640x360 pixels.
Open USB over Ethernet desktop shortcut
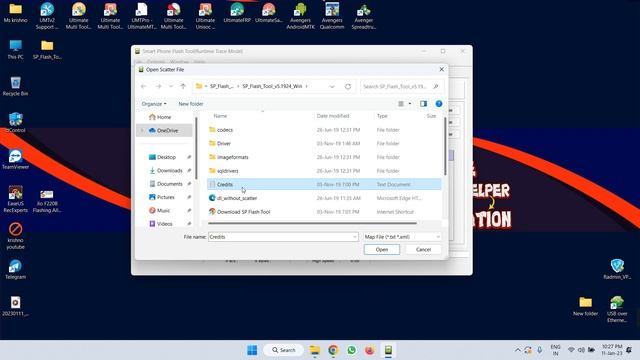click(x=617, y=309)
